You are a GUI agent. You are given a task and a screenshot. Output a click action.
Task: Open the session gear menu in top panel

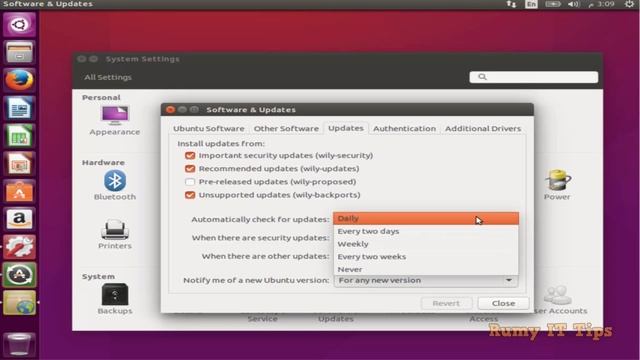(x=630, y=4)
